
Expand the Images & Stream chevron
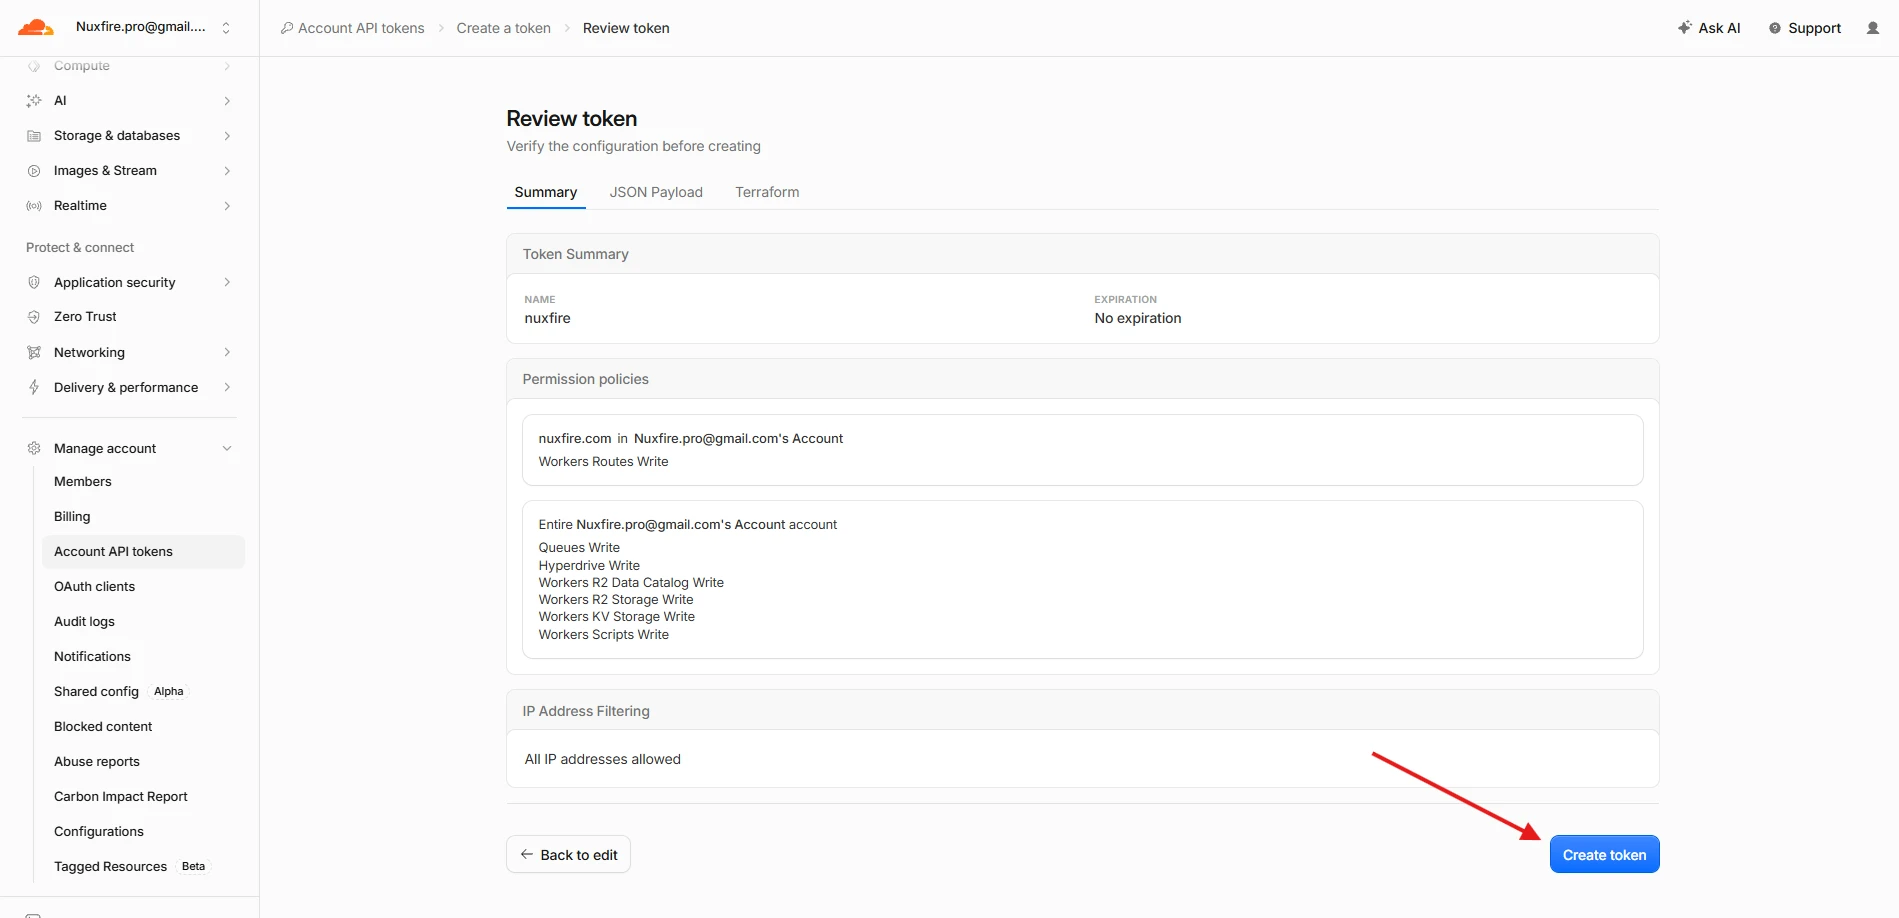point(227,171)
